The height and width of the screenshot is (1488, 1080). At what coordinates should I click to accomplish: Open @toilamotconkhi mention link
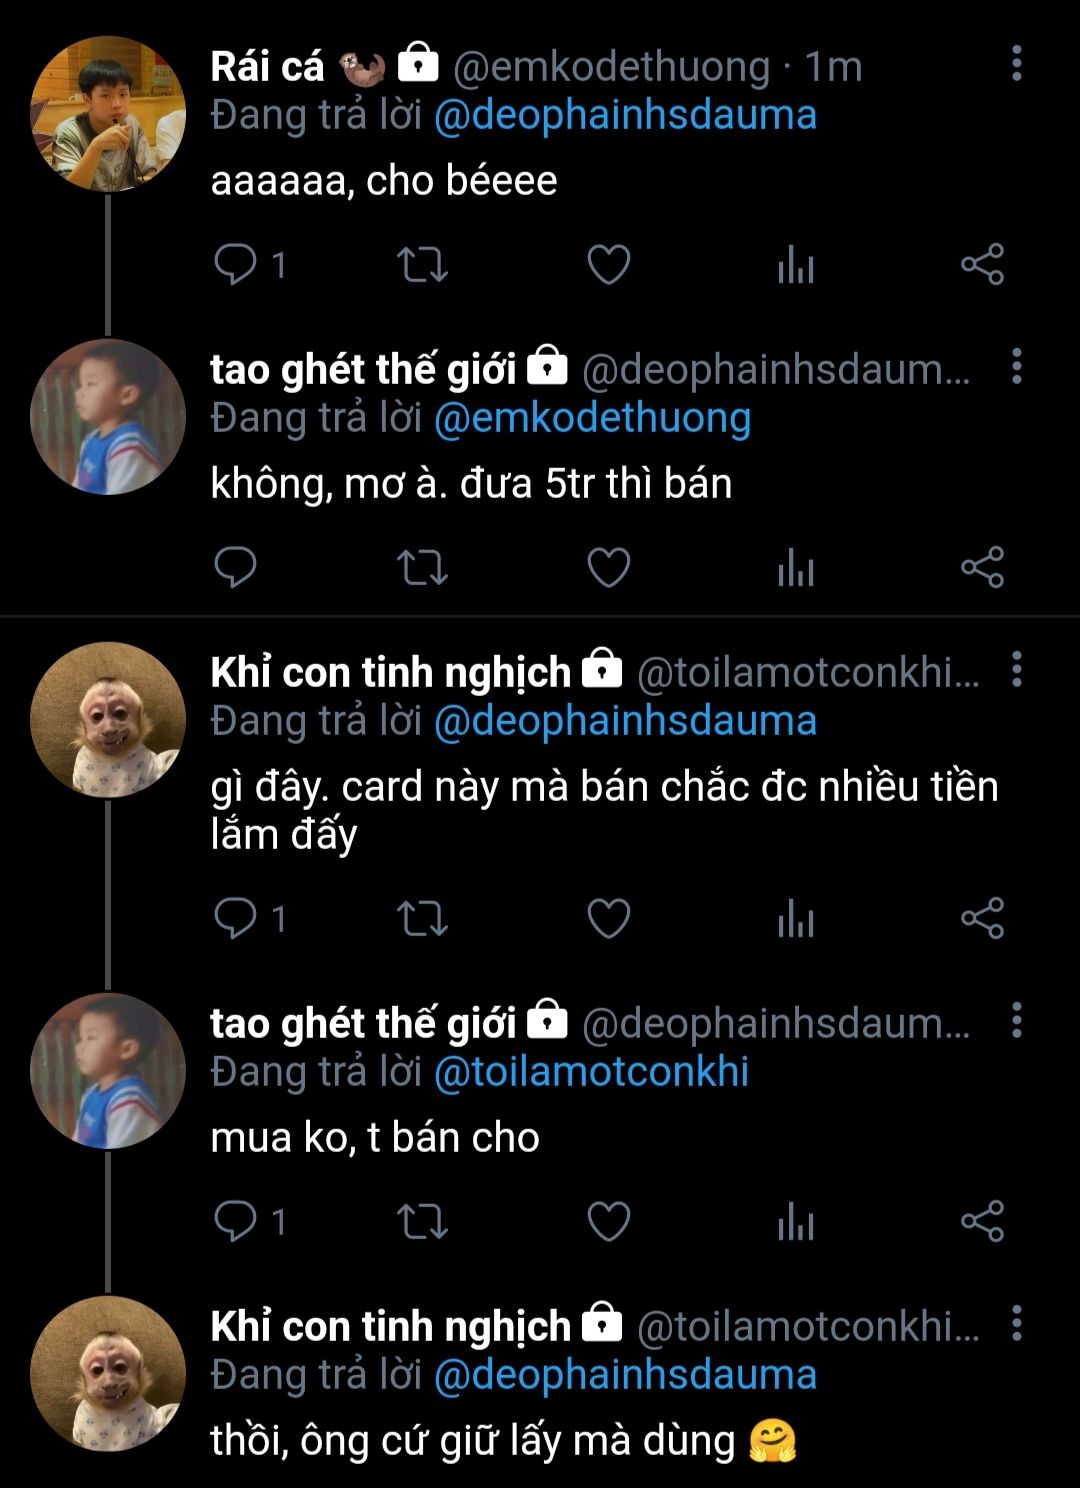click(591, 1072)
